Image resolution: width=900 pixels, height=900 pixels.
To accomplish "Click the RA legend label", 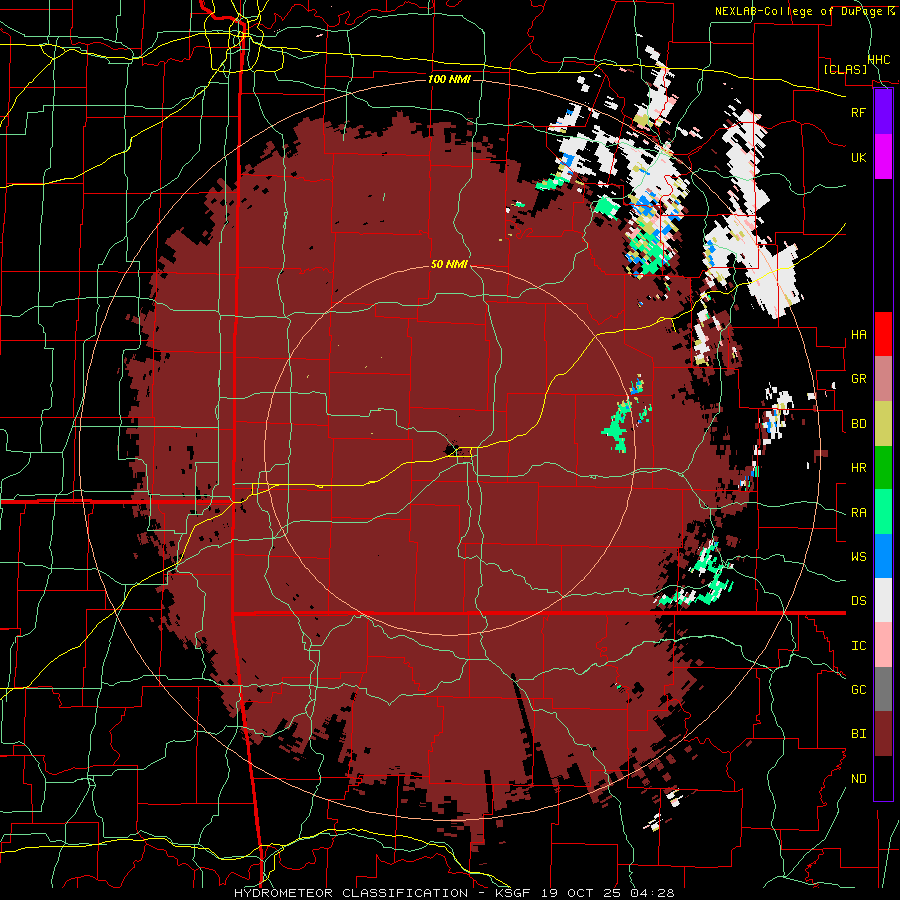I will tap(858, 513).
